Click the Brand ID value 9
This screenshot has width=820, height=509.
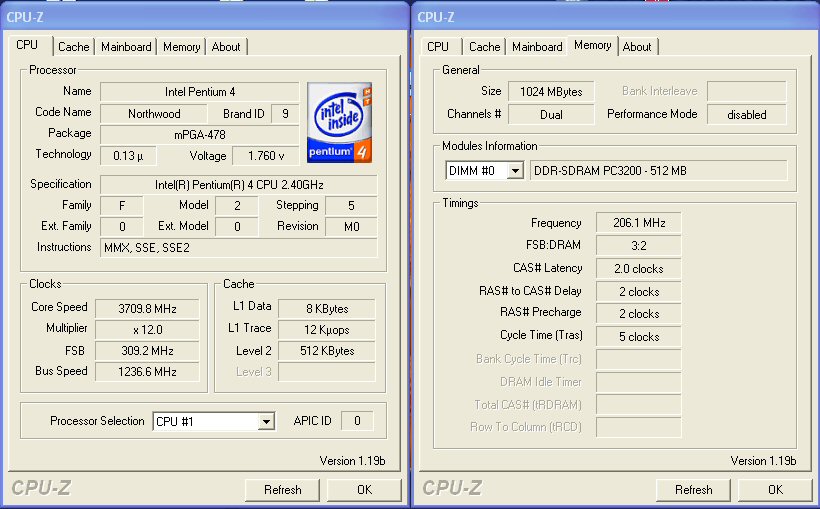285,114
